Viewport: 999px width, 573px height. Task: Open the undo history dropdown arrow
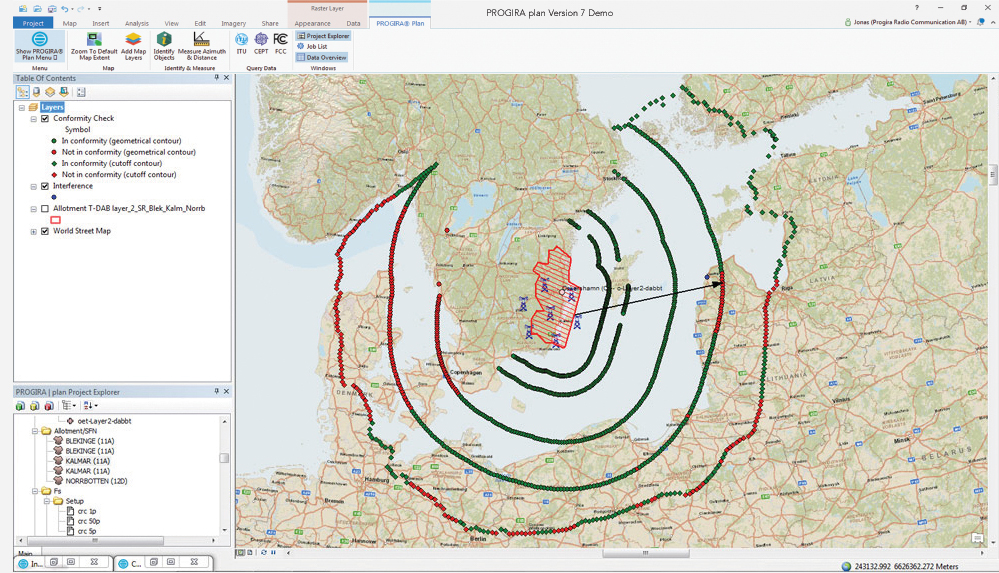[x=71, y=9]
